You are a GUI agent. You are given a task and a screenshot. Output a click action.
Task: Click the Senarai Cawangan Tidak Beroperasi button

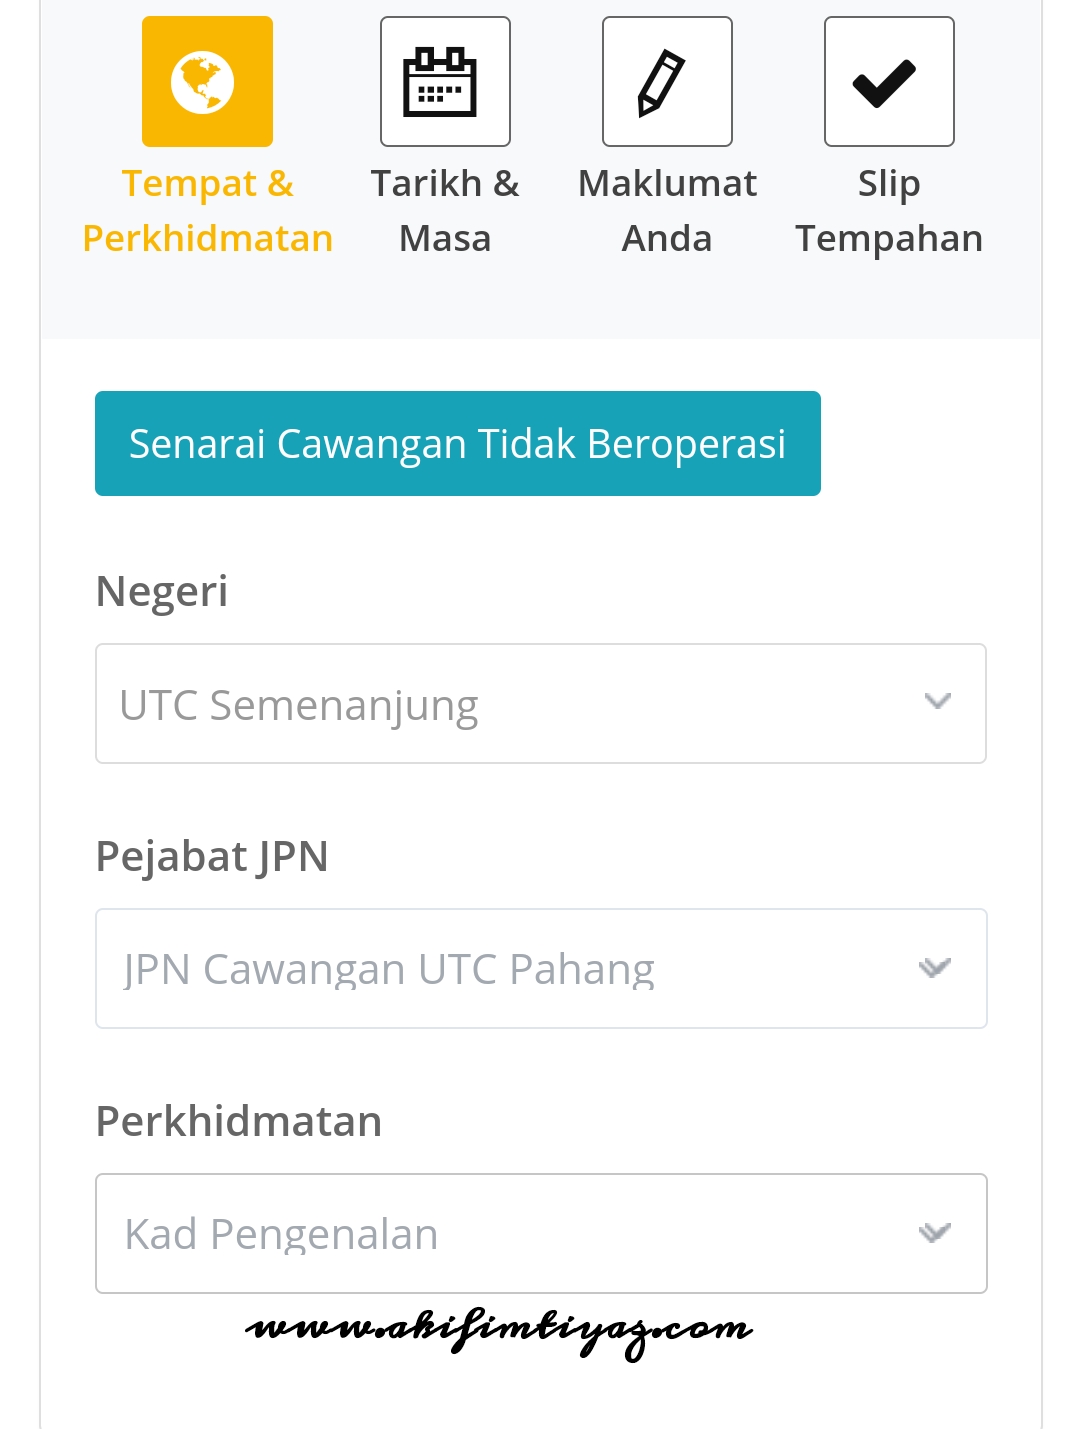pos(457,442)
